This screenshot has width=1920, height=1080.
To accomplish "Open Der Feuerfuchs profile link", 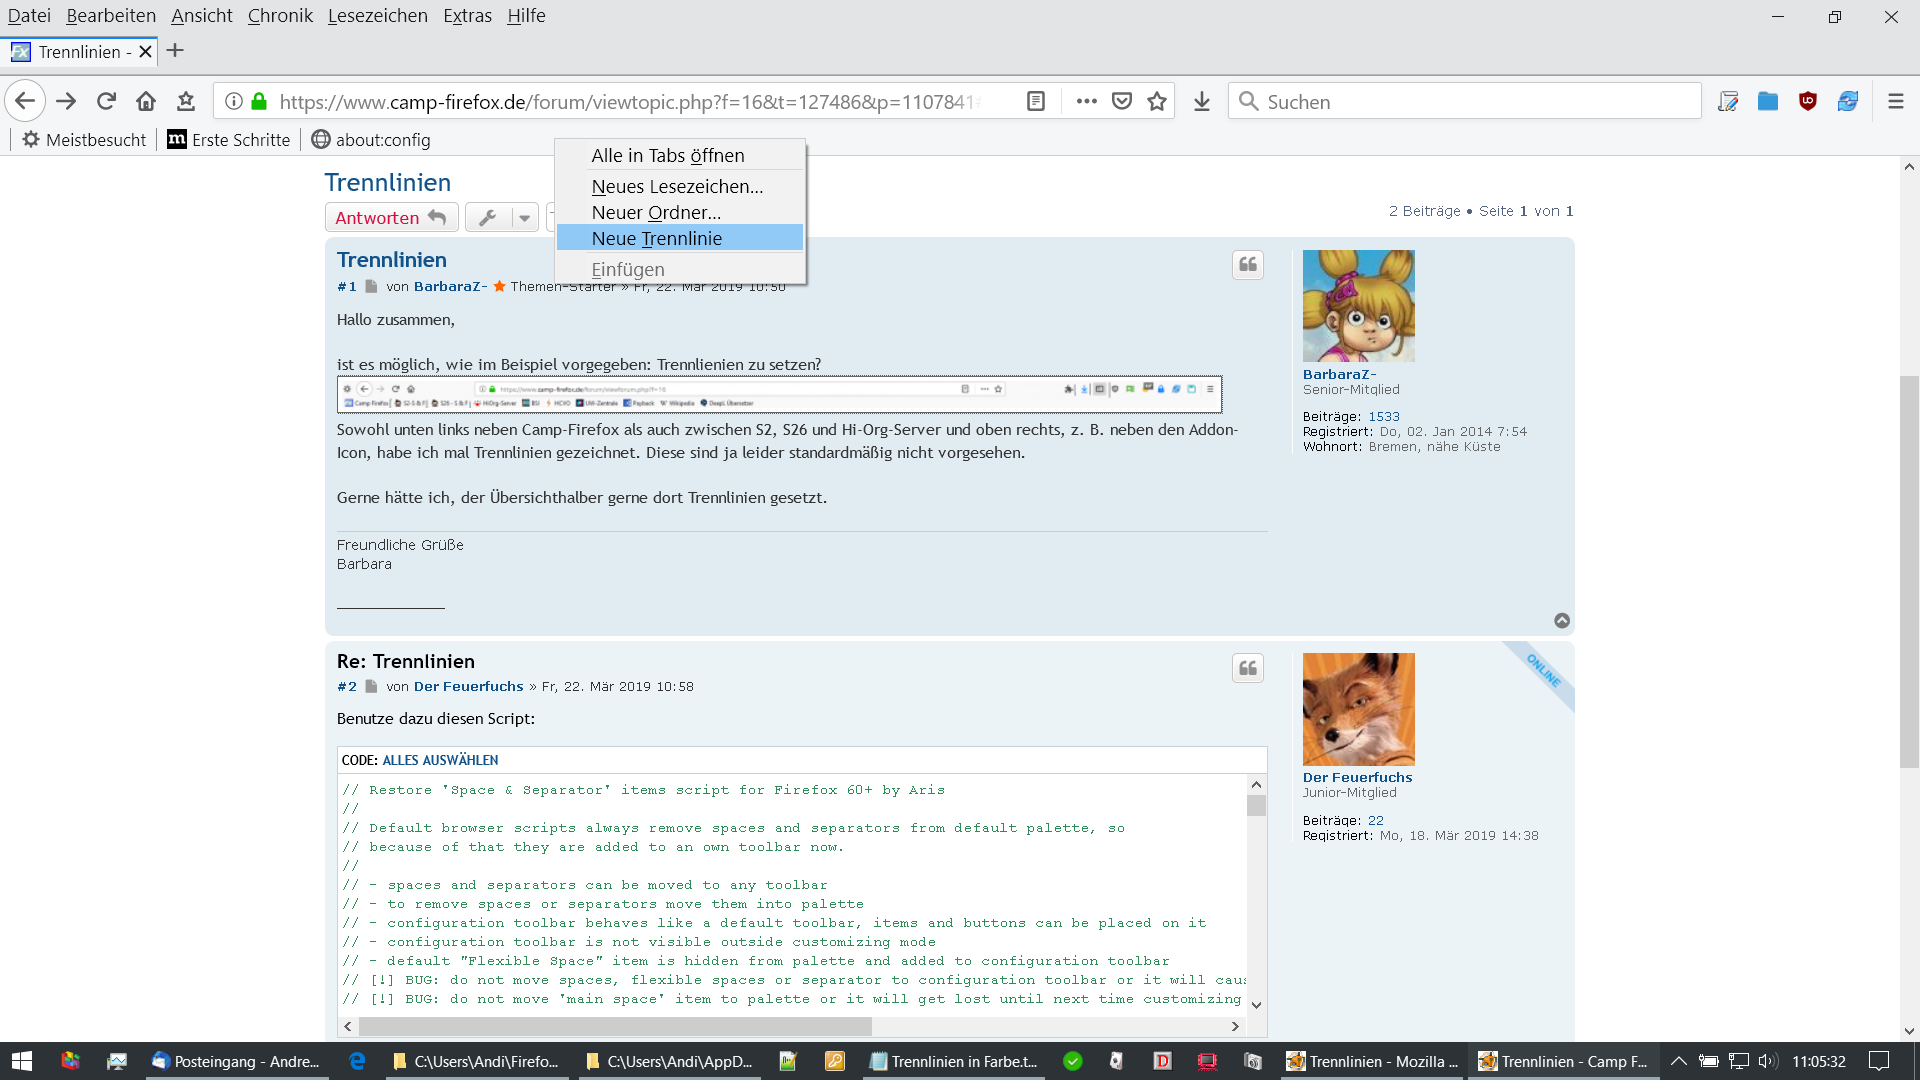I will coord(1357,777).
